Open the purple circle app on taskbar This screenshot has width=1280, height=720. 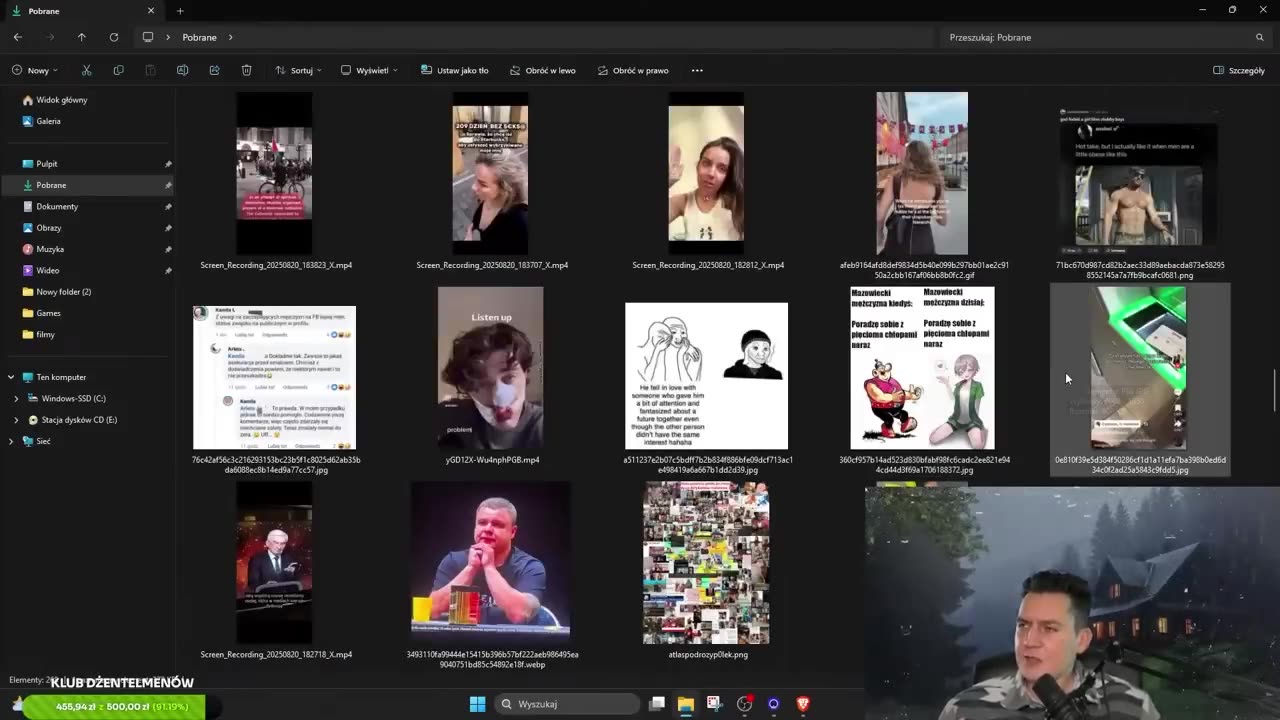coord(773,704)
